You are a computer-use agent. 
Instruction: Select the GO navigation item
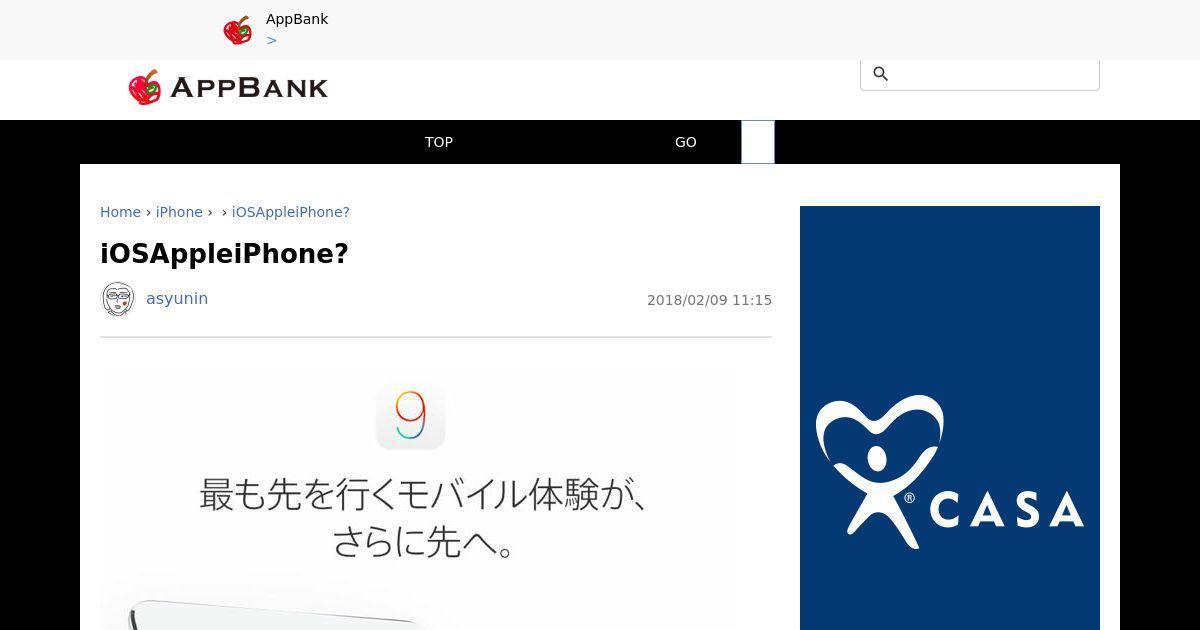[686, 142]
